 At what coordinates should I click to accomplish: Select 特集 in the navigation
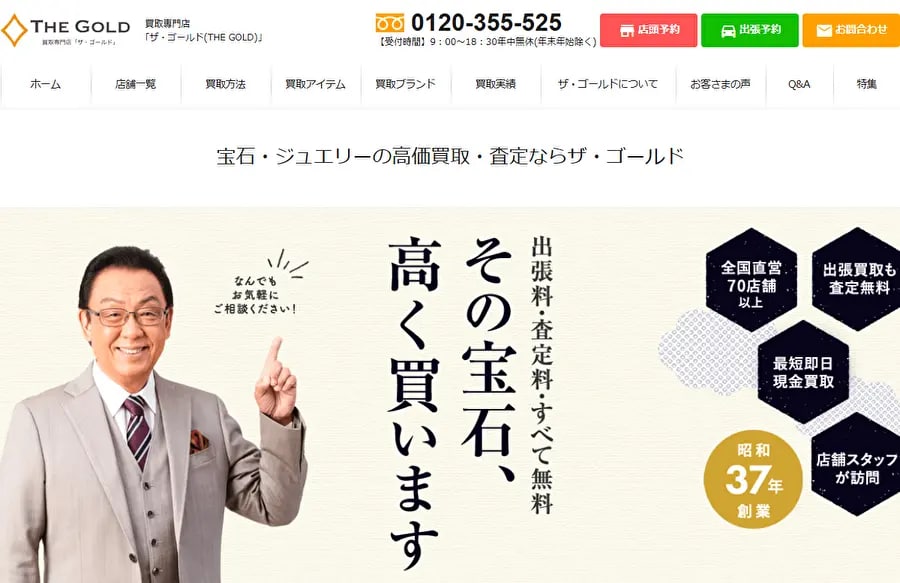[867, 84]
